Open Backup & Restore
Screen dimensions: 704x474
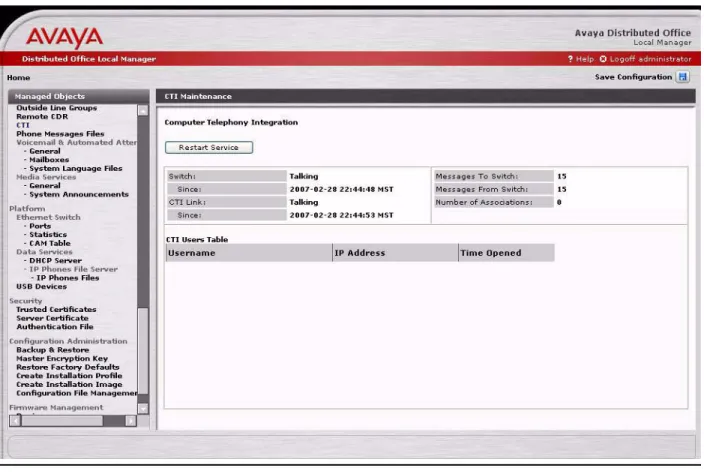53,350
